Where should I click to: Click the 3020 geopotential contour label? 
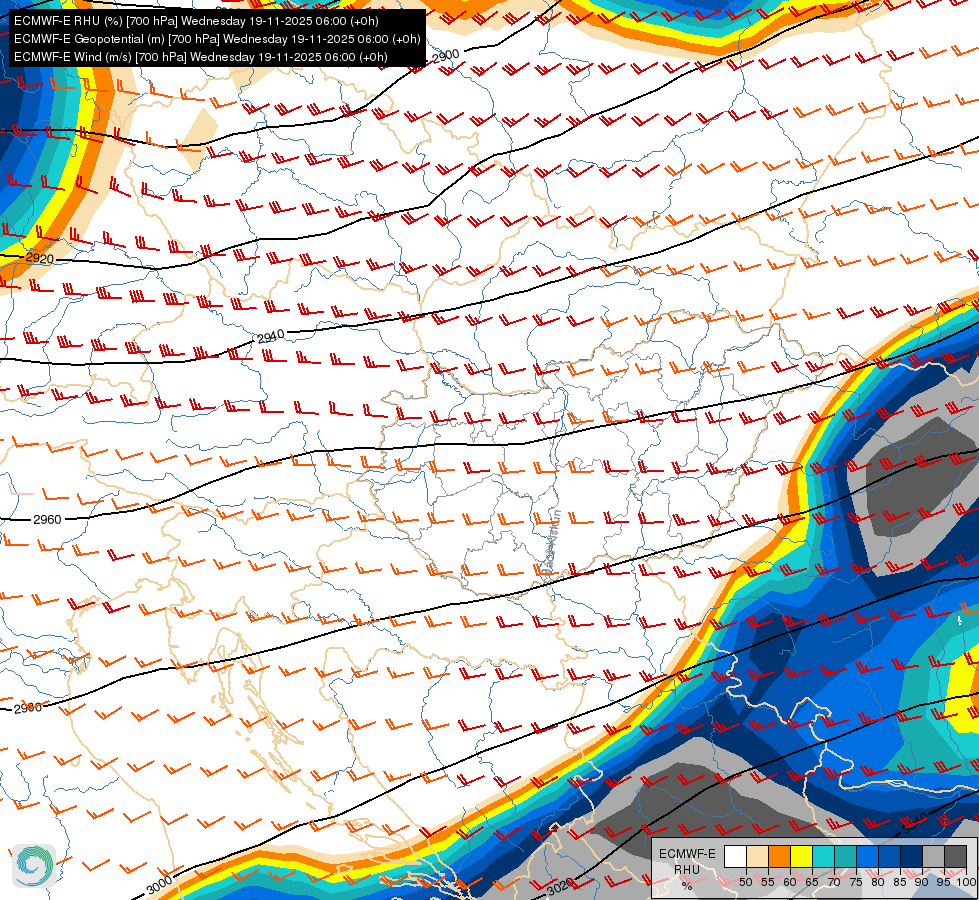pyautogui.click(x=559, y=886)
